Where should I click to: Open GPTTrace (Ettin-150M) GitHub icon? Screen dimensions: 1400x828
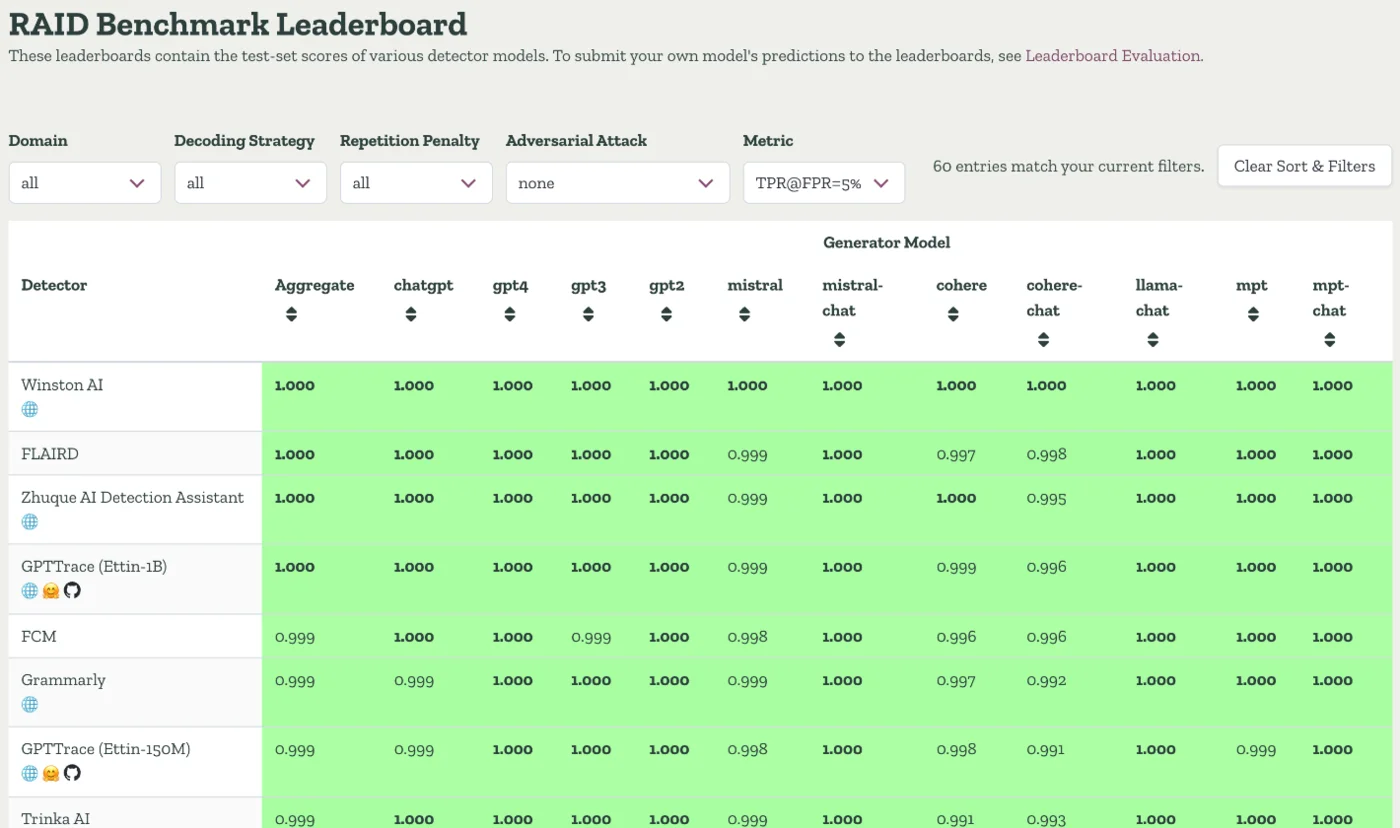coord(72,773)
